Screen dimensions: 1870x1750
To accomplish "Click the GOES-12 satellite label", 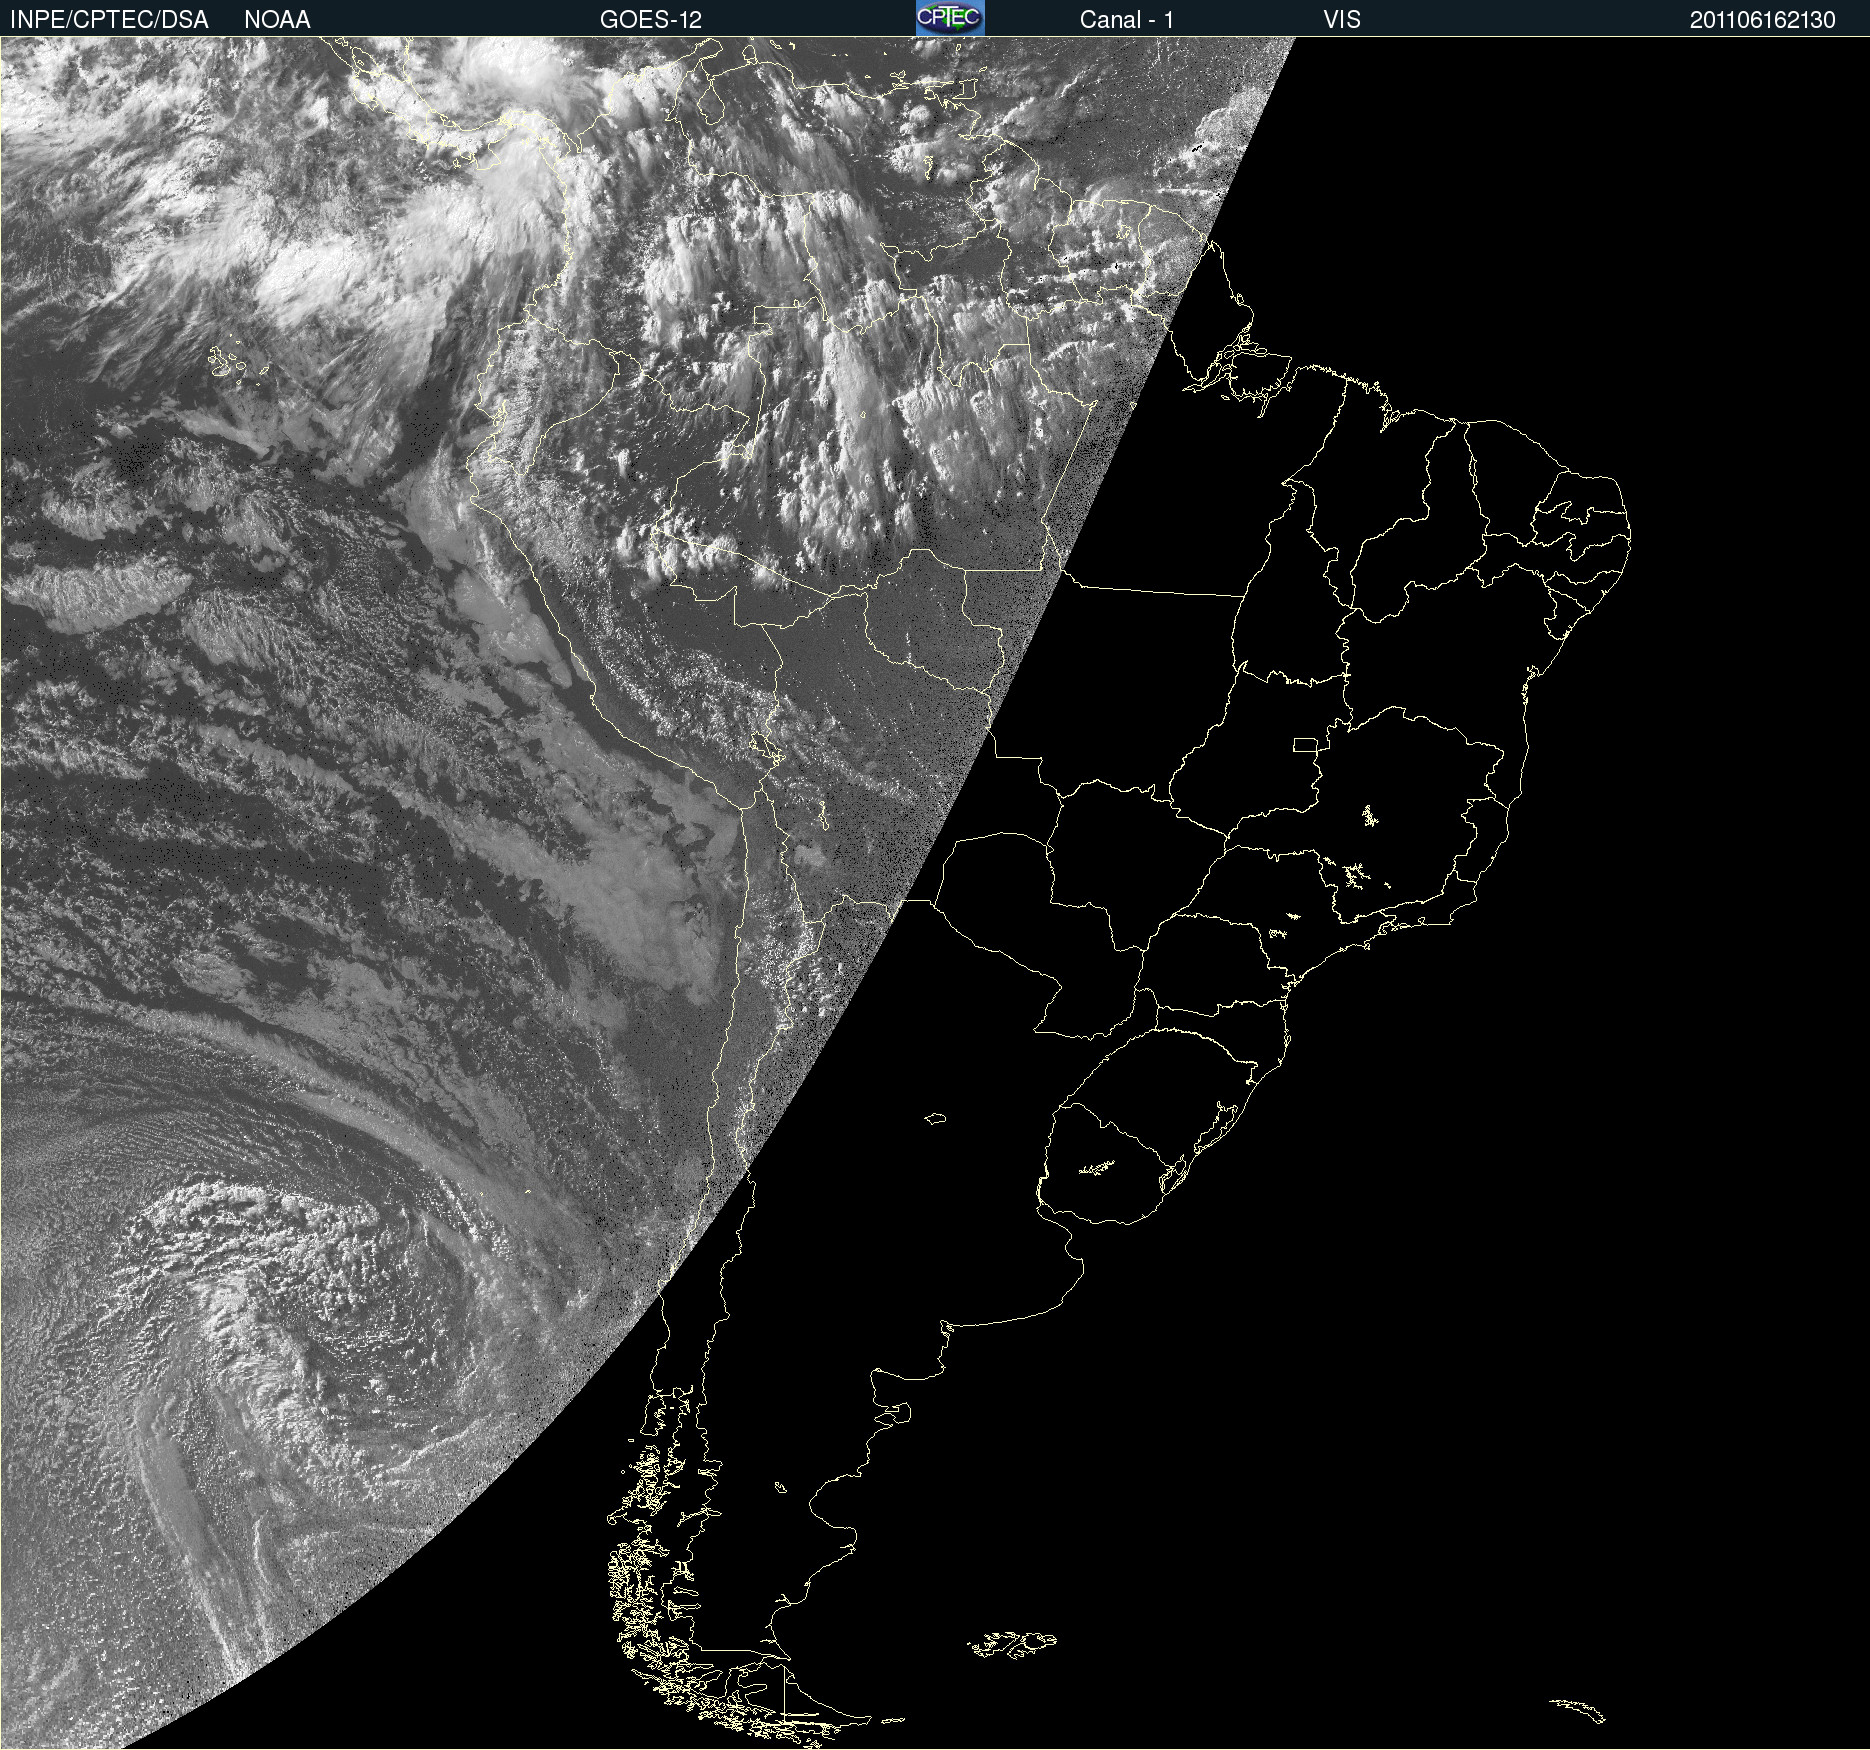I will [651, 19].
